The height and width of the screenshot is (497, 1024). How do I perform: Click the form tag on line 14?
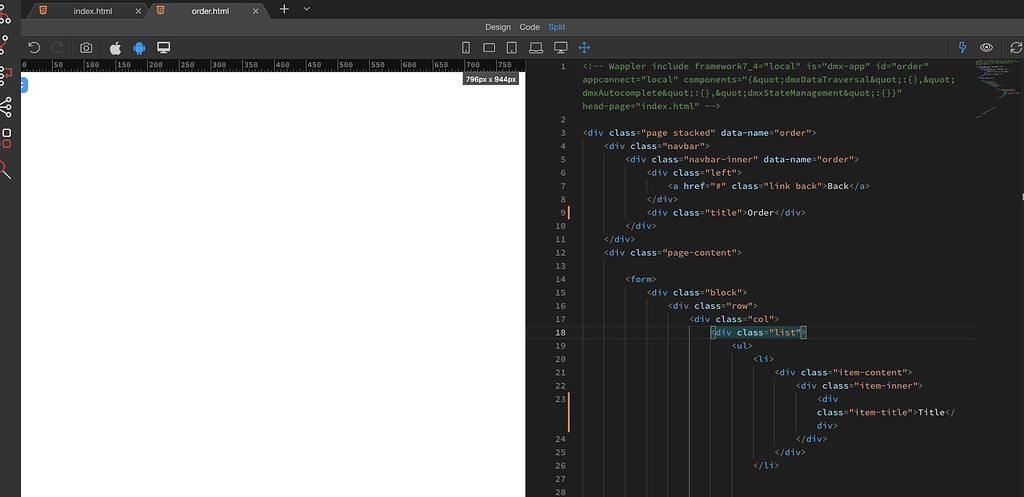pyautogui.click(x=641, y=279)
